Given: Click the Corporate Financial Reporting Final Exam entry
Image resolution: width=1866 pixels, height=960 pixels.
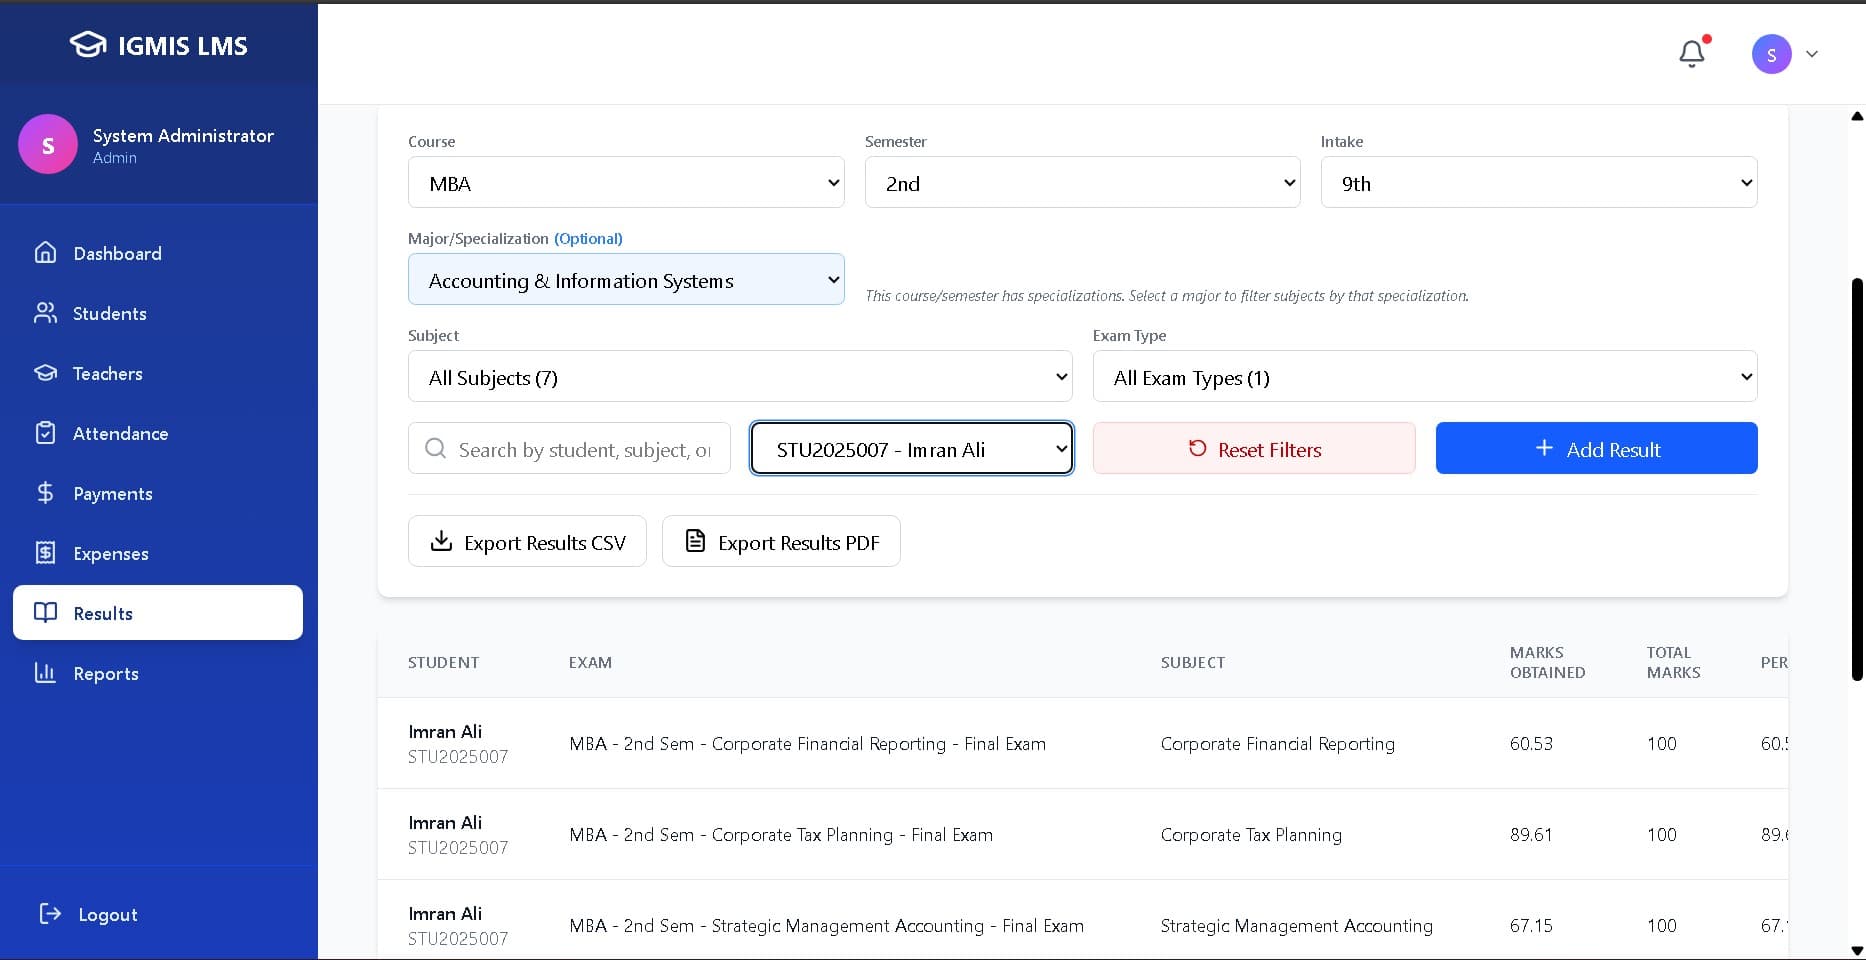Looking at the screenshot, I should (807, 743).
